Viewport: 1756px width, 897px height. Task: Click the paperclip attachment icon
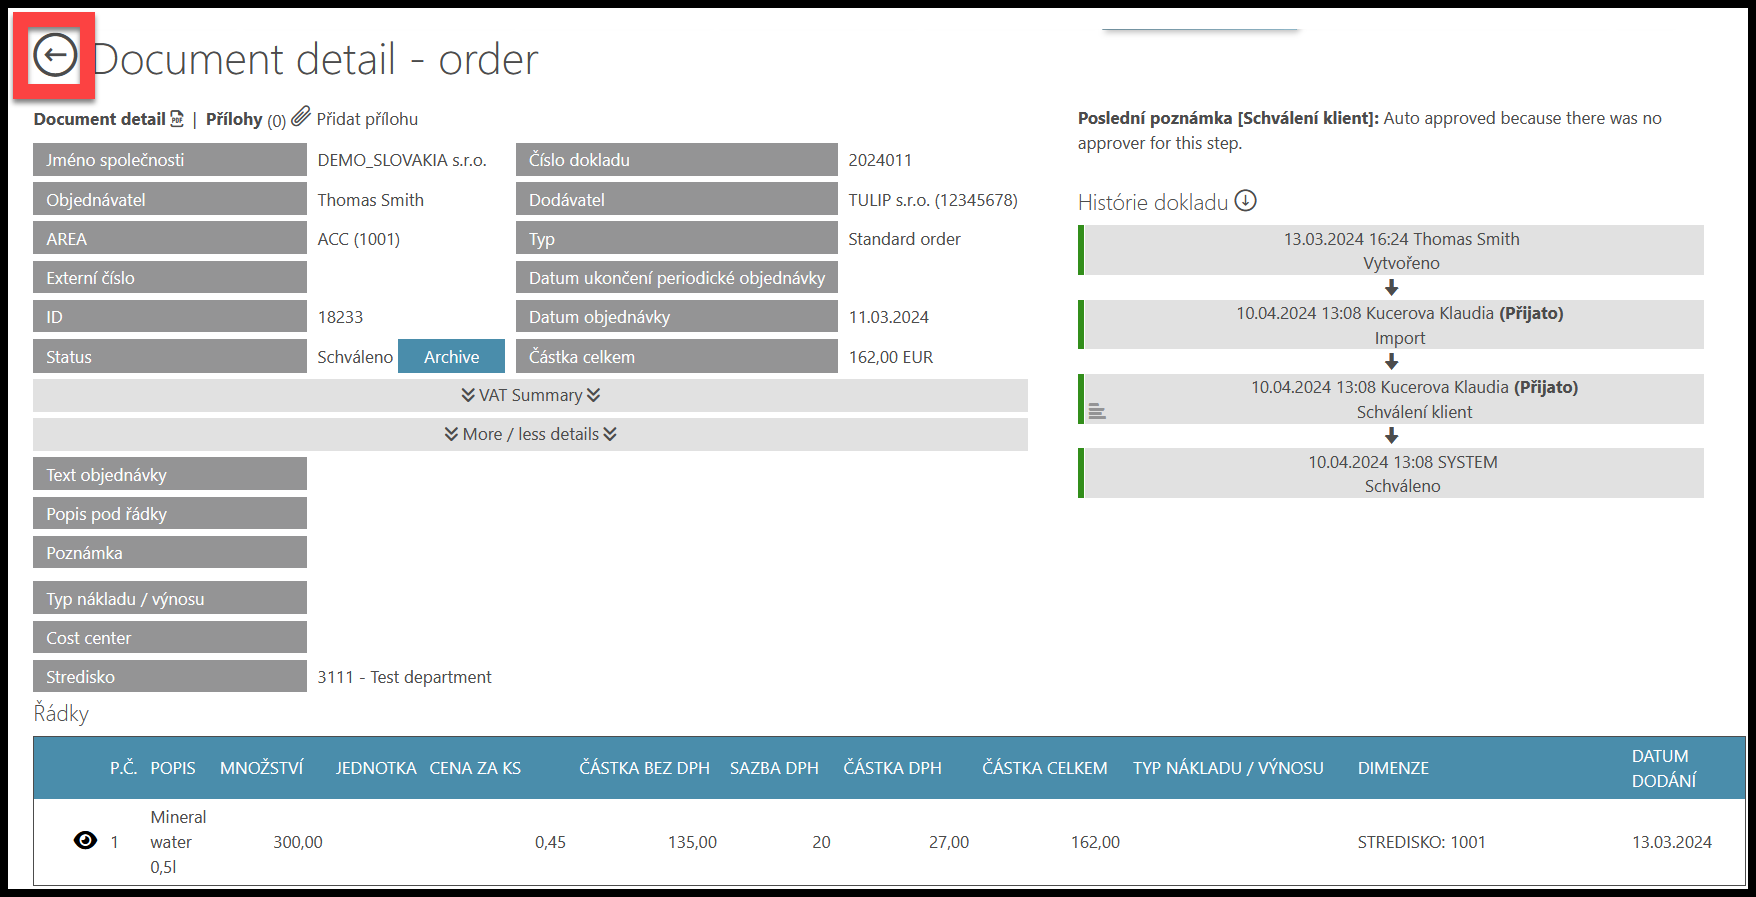[x=301, y=117]
